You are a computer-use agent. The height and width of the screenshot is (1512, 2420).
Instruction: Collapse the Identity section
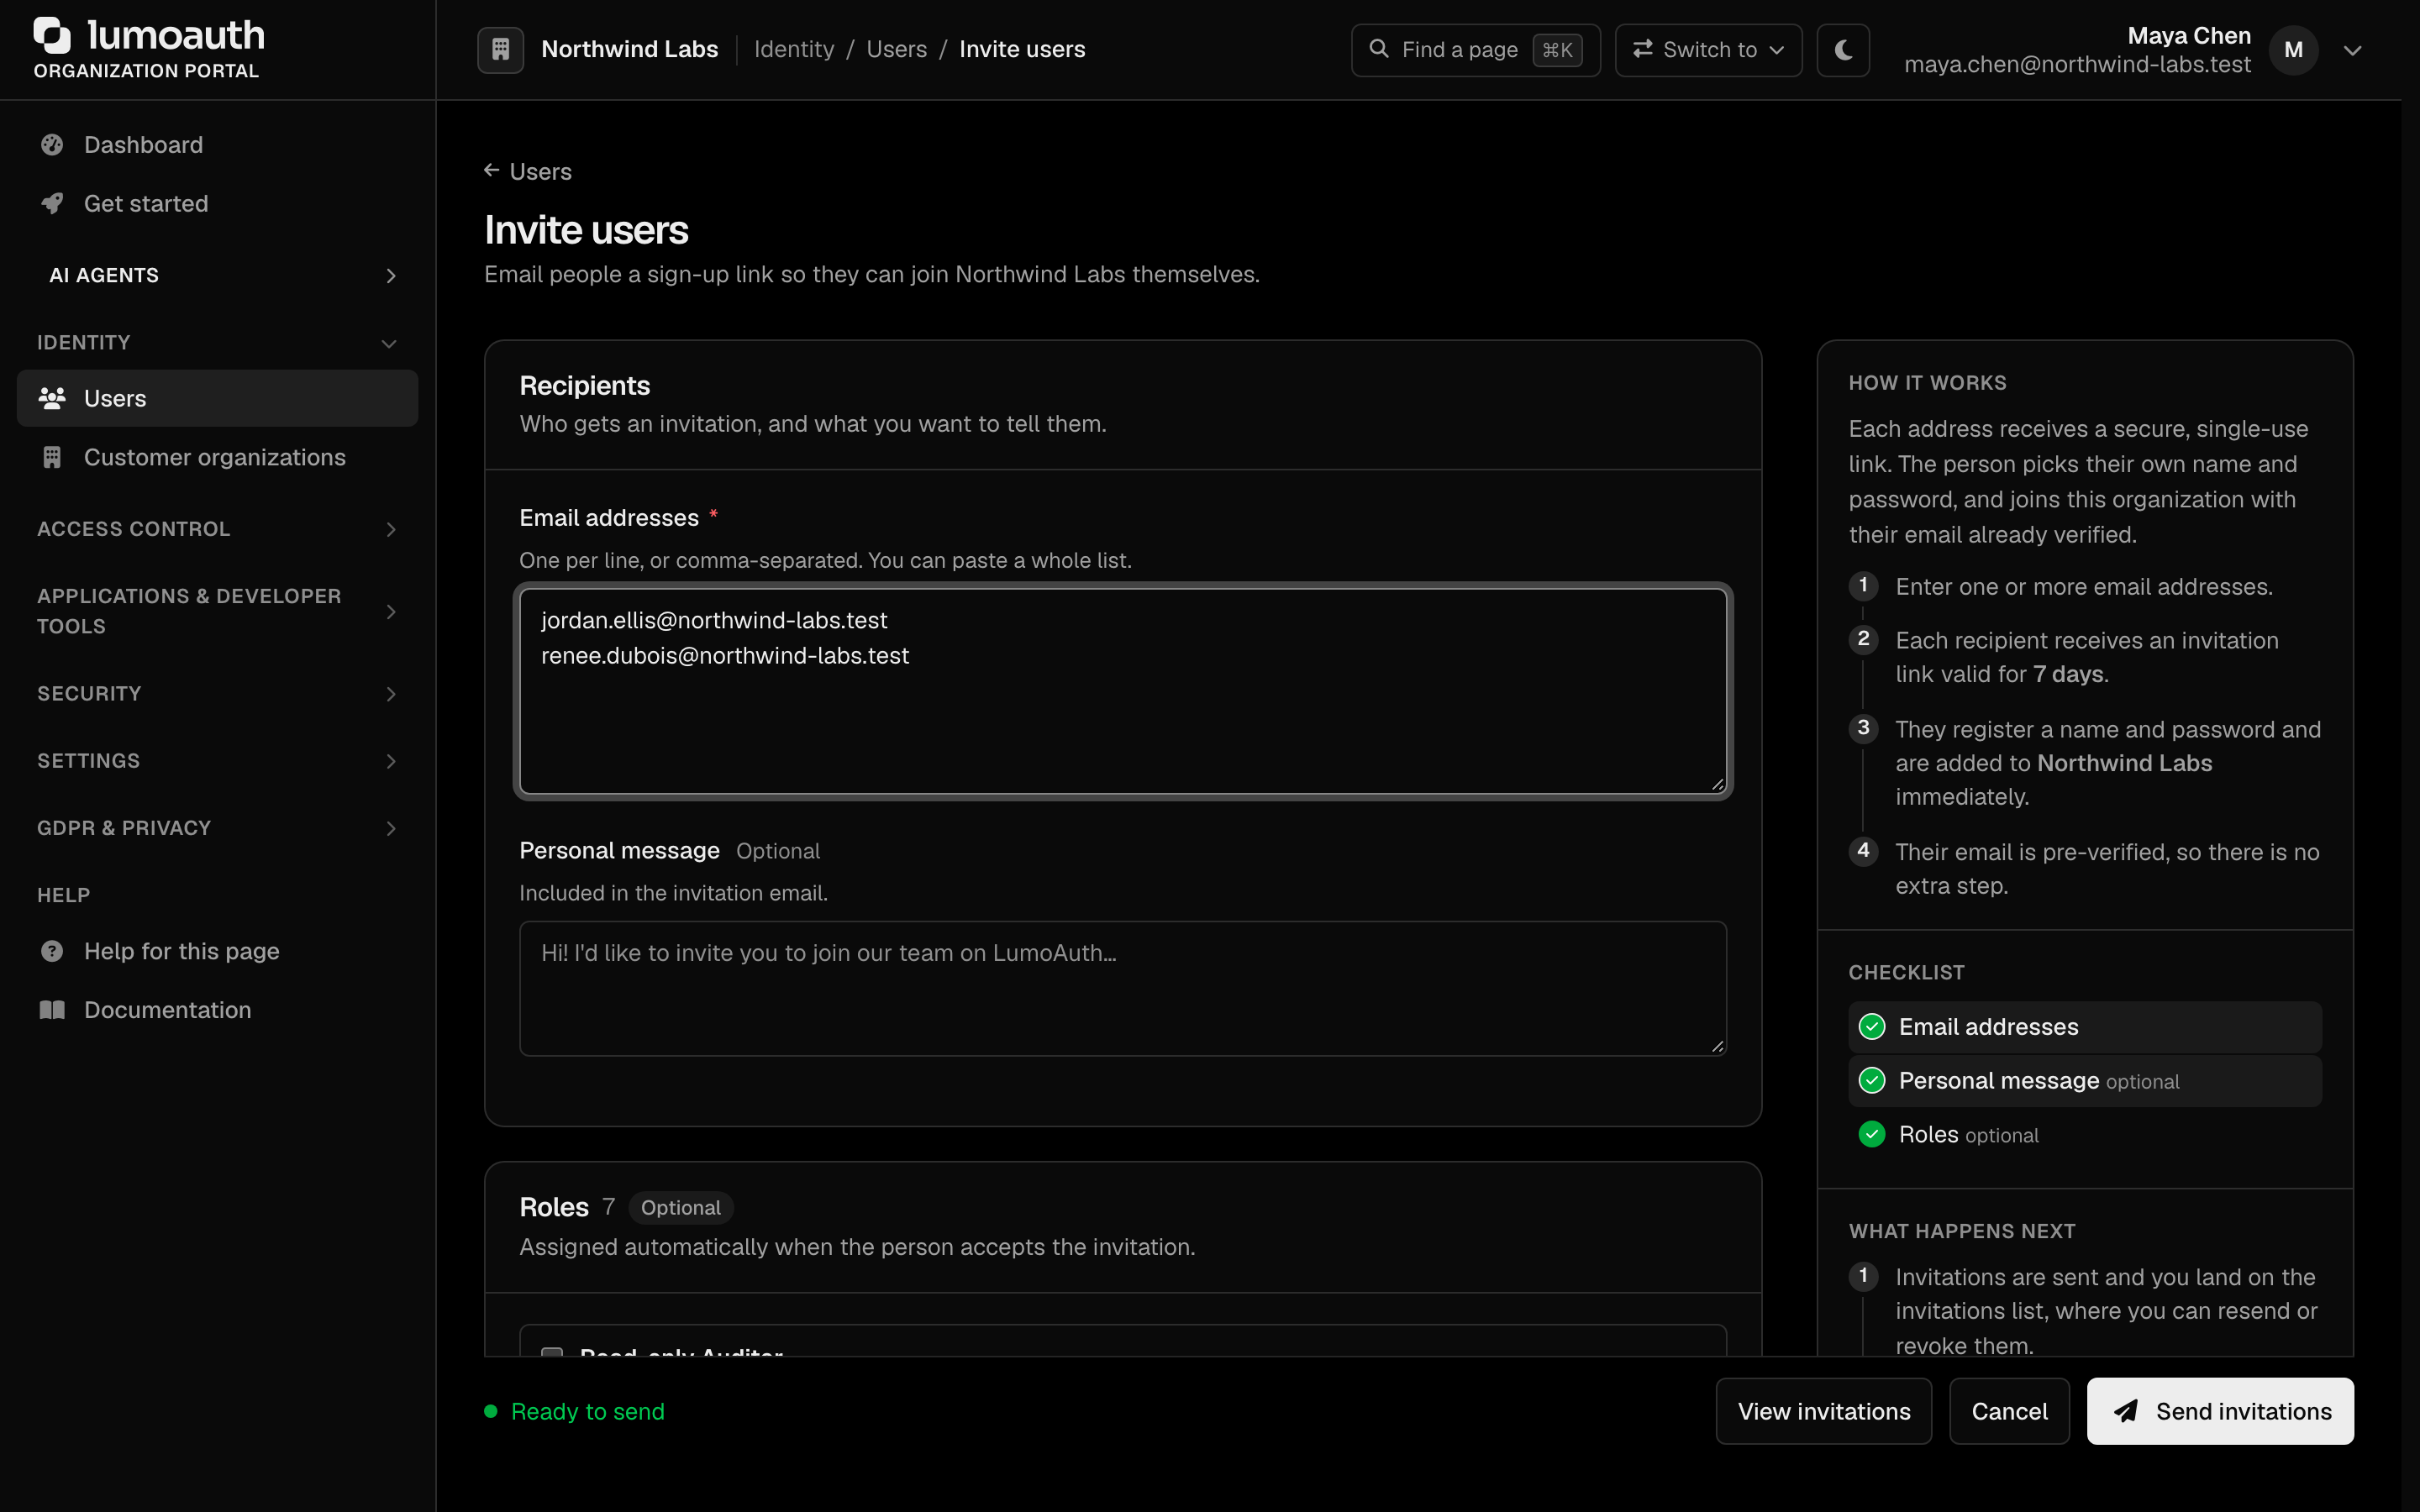[x=217, y=342]
